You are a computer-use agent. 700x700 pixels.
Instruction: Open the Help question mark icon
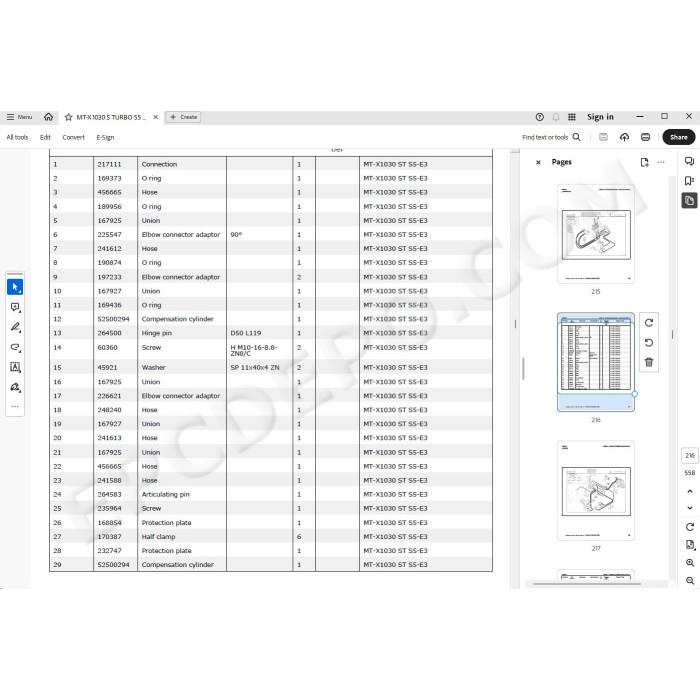[x=539, y=117]
